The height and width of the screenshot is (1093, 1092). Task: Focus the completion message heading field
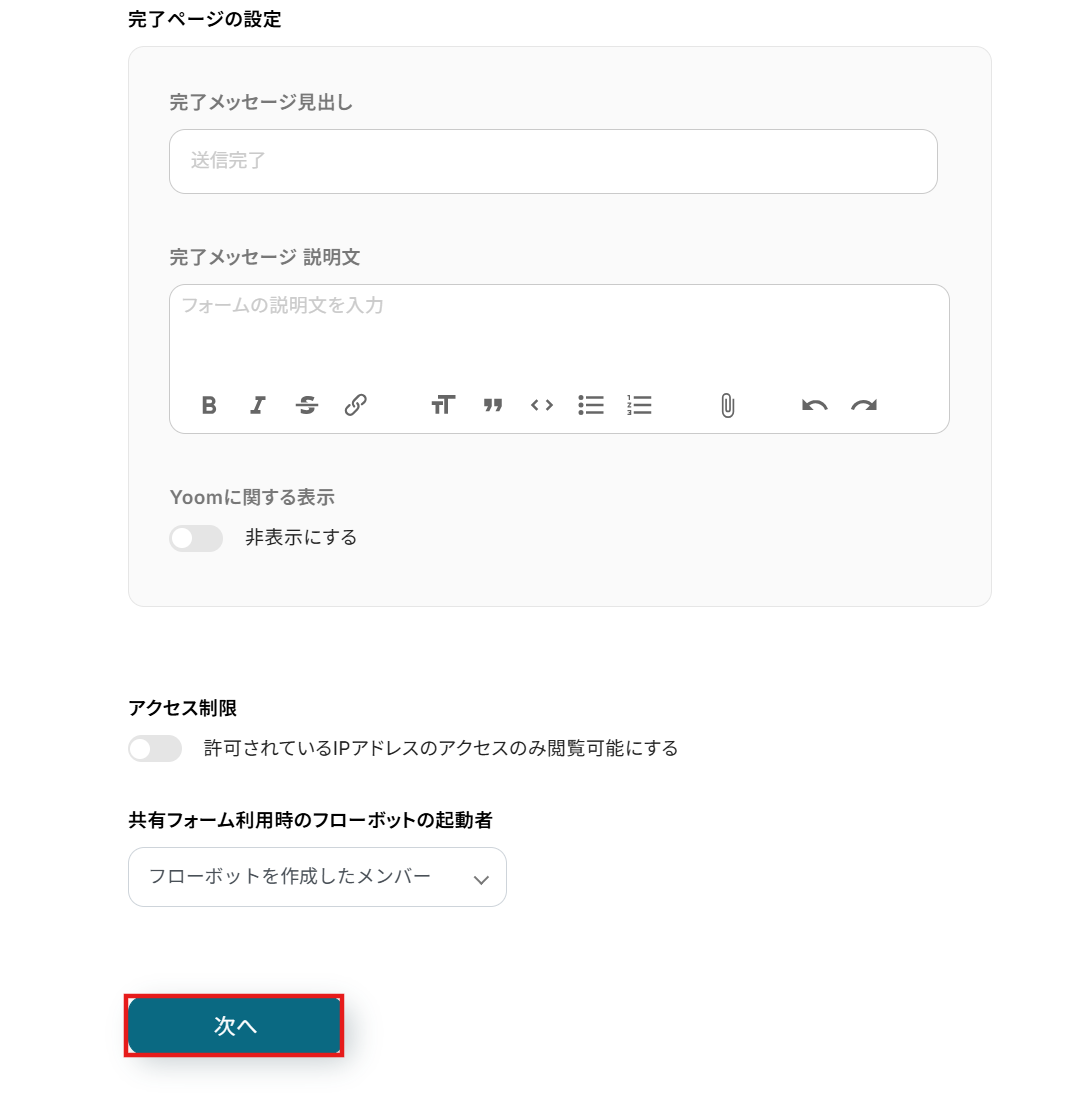pyautogui.click(x=553, y=161)
